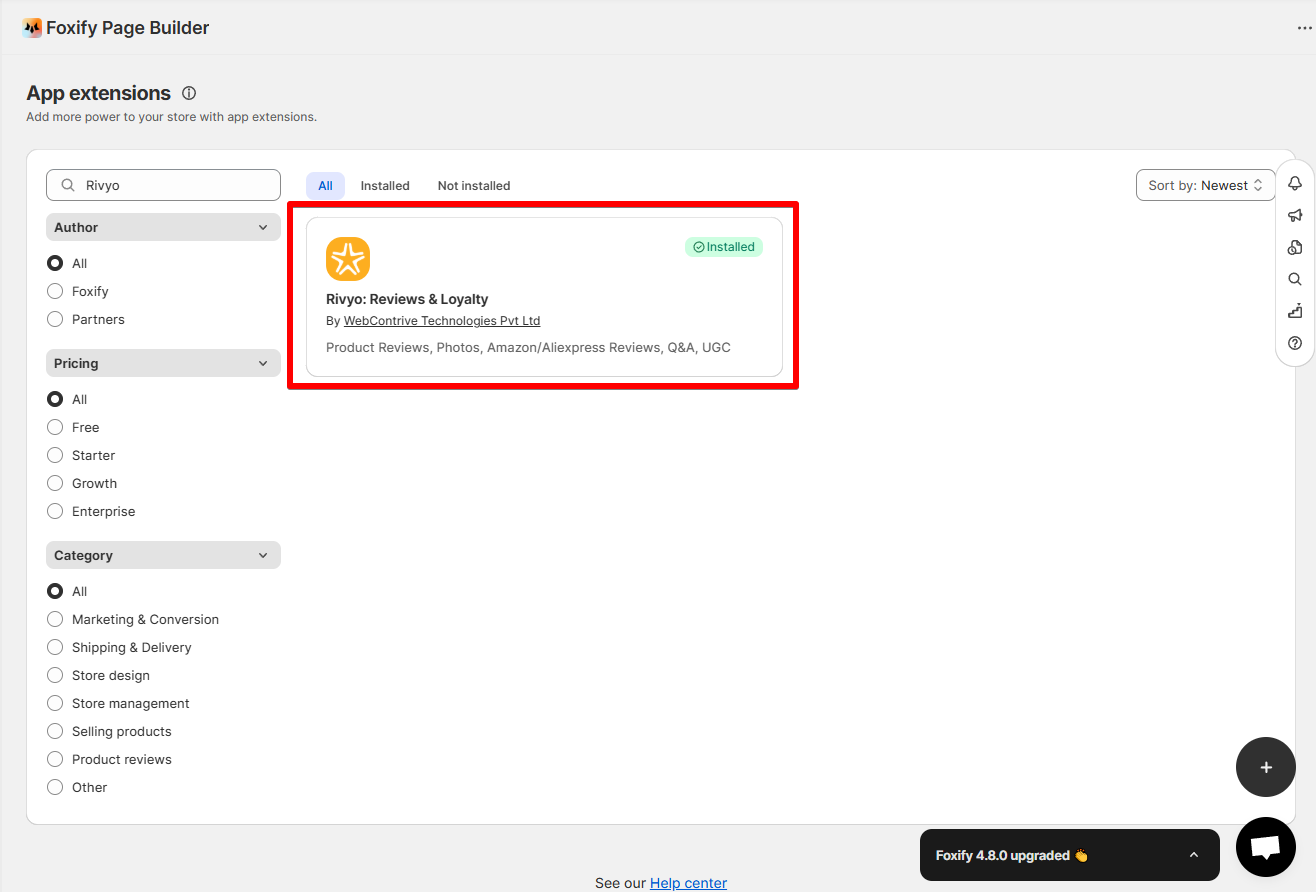This screenshot has width=1316, height=892.
Task: Open the Help center link
Action: pos(688,883)
